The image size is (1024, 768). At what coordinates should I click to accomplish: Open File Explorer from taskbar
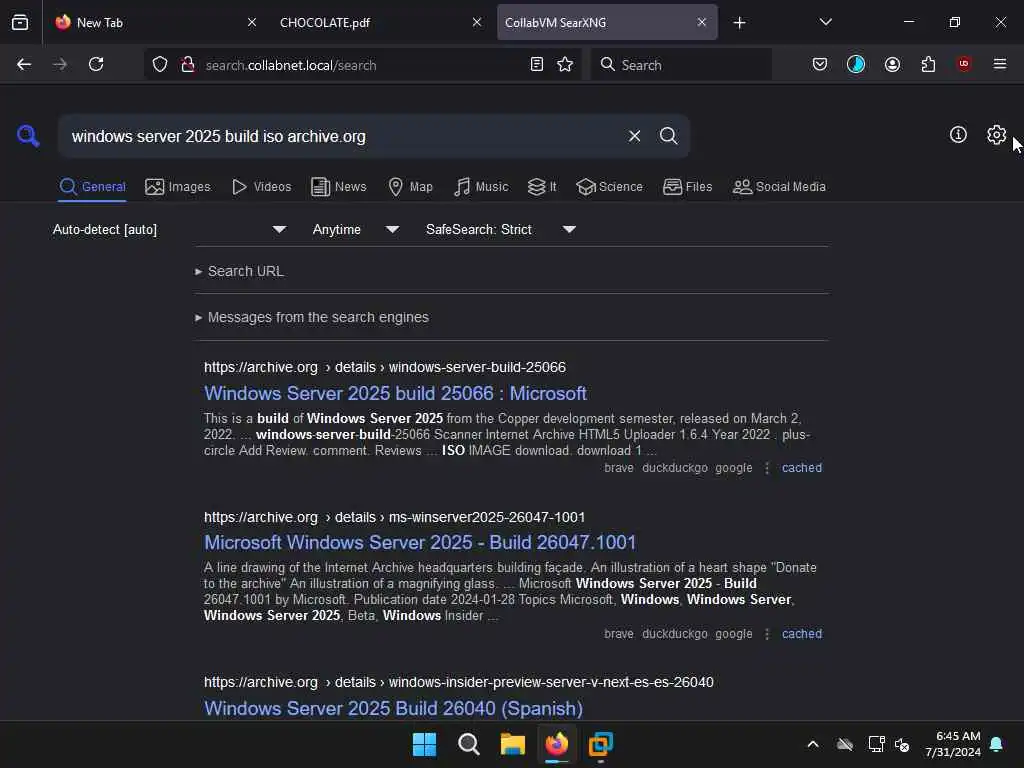click(x=513, y=744)
